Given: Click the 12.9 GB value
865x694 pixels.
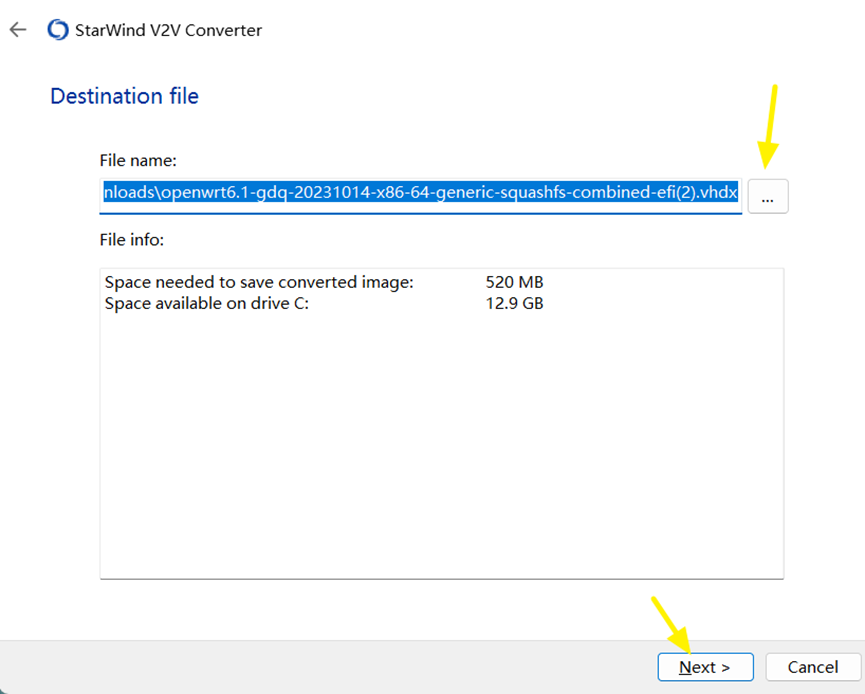Looking at the screenshot, I should pyautogui.click(x=514, y=303).
